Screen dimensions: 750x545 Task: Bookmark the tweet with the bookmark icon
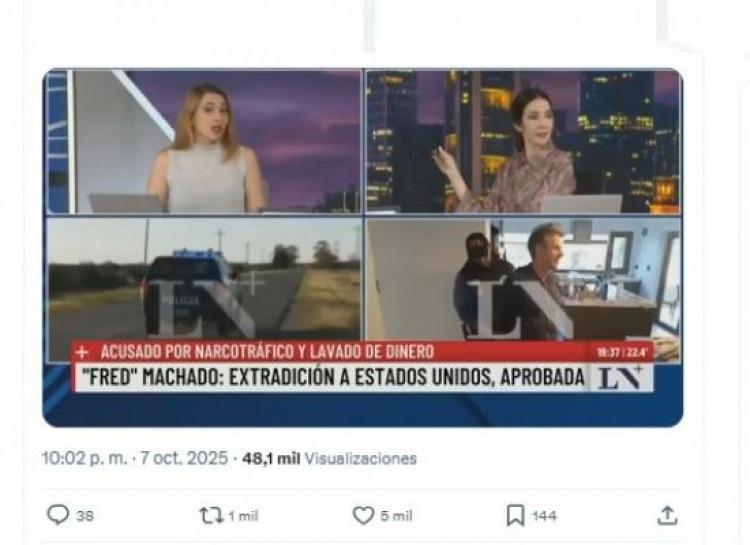click(516, 516)
